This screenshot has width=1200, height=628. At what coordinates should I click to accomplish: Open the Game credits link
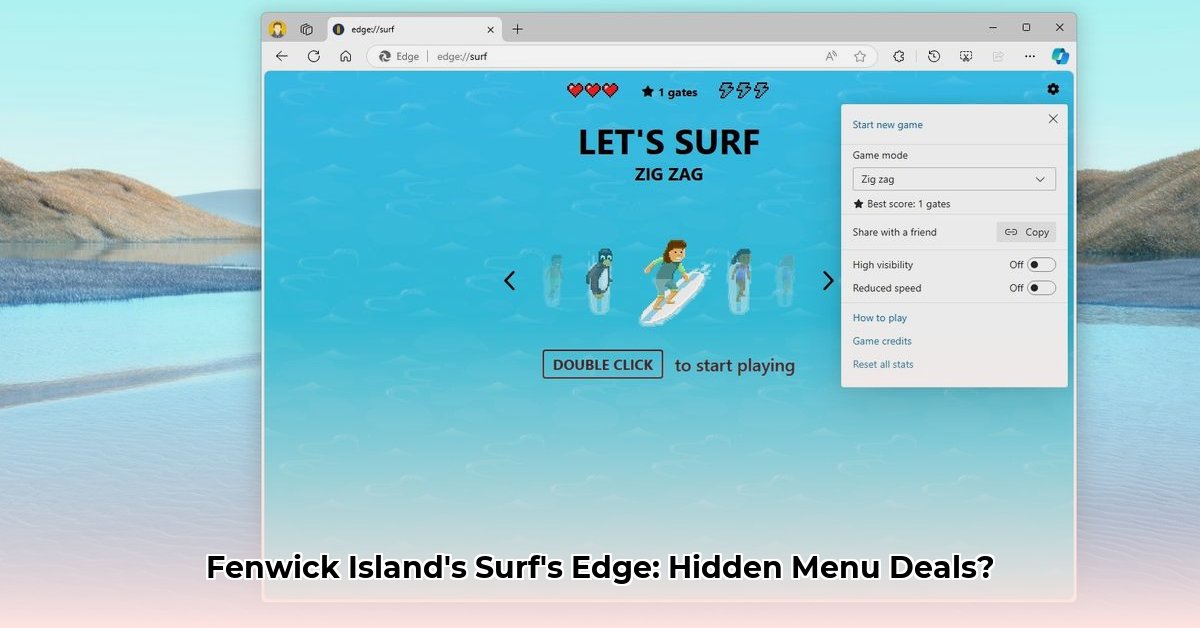882,341
